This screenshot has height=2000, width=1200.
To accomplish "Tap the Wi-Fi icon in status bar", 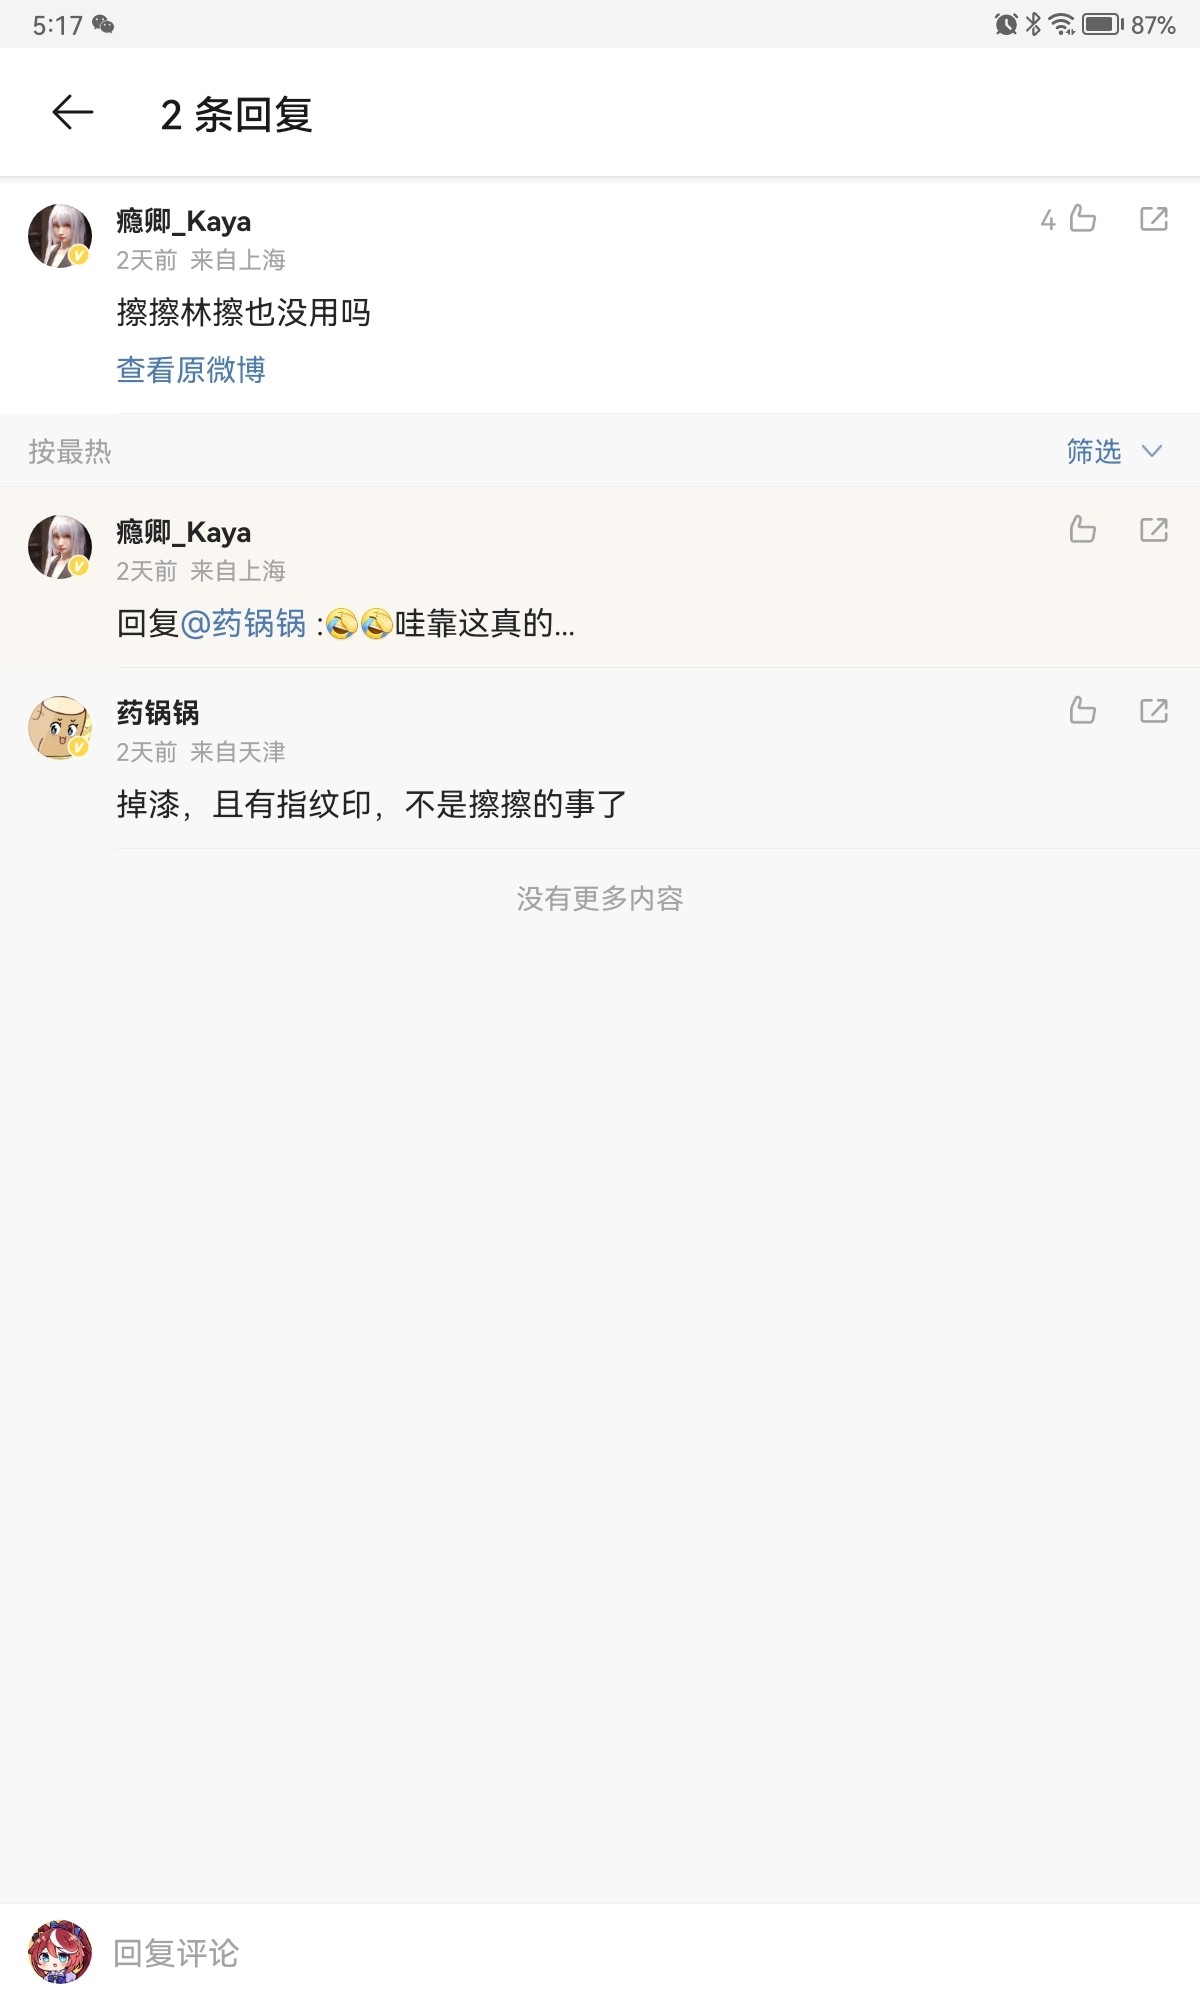I will (x=1062, y=24).
